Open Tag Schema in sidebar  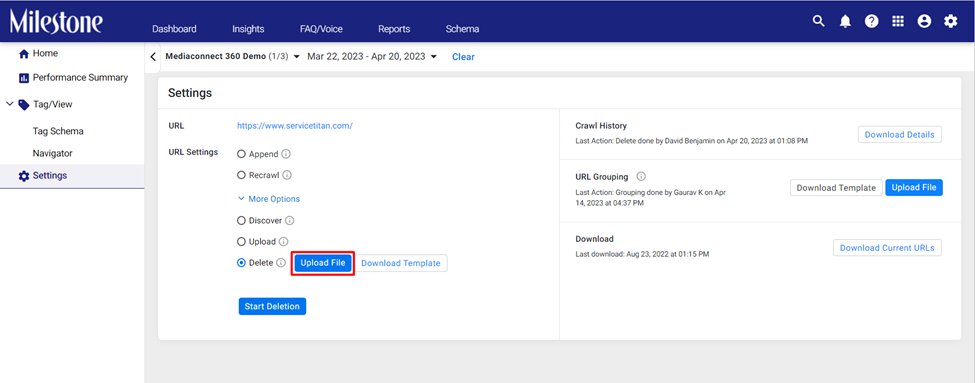(x=58, y=131)
